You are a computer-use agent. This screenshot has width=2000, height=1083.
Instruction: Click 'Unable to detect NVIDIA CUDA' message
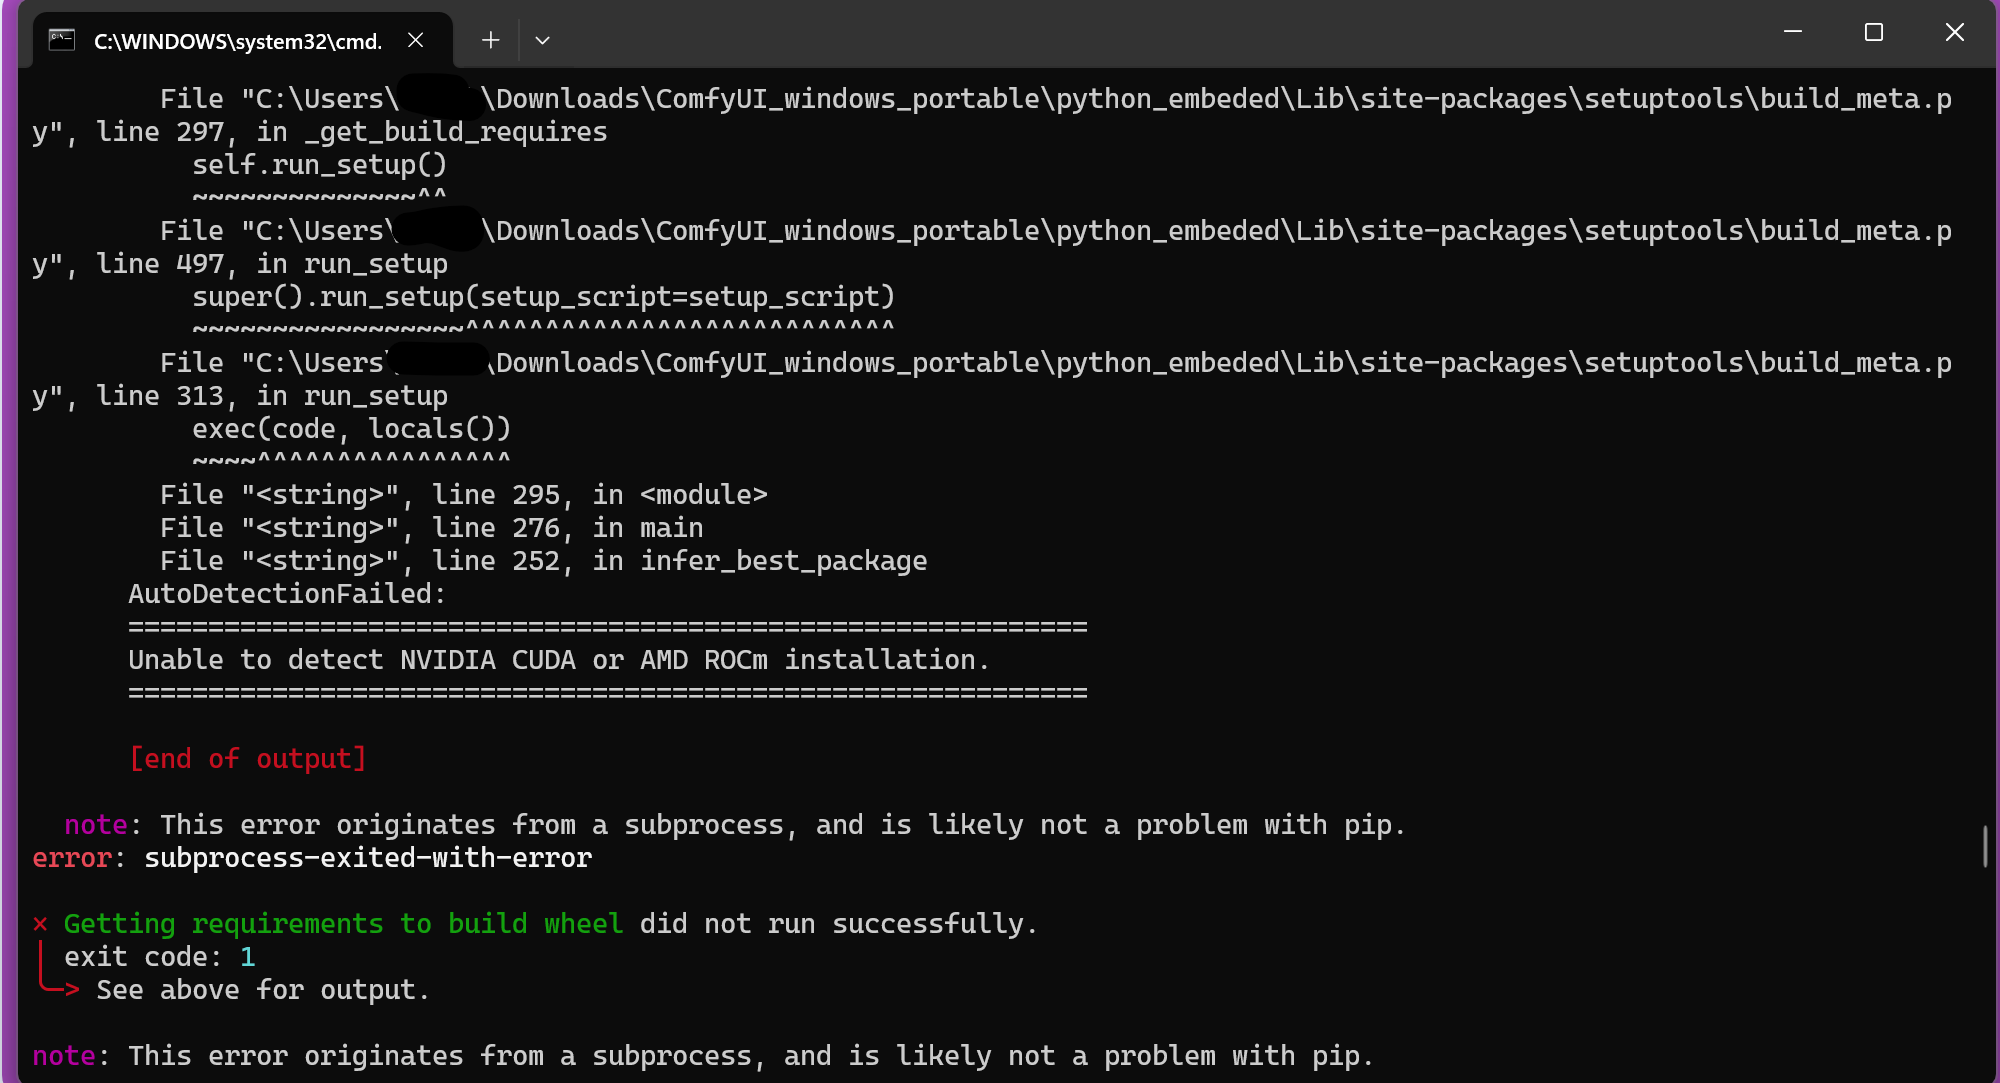click(558, 660)
